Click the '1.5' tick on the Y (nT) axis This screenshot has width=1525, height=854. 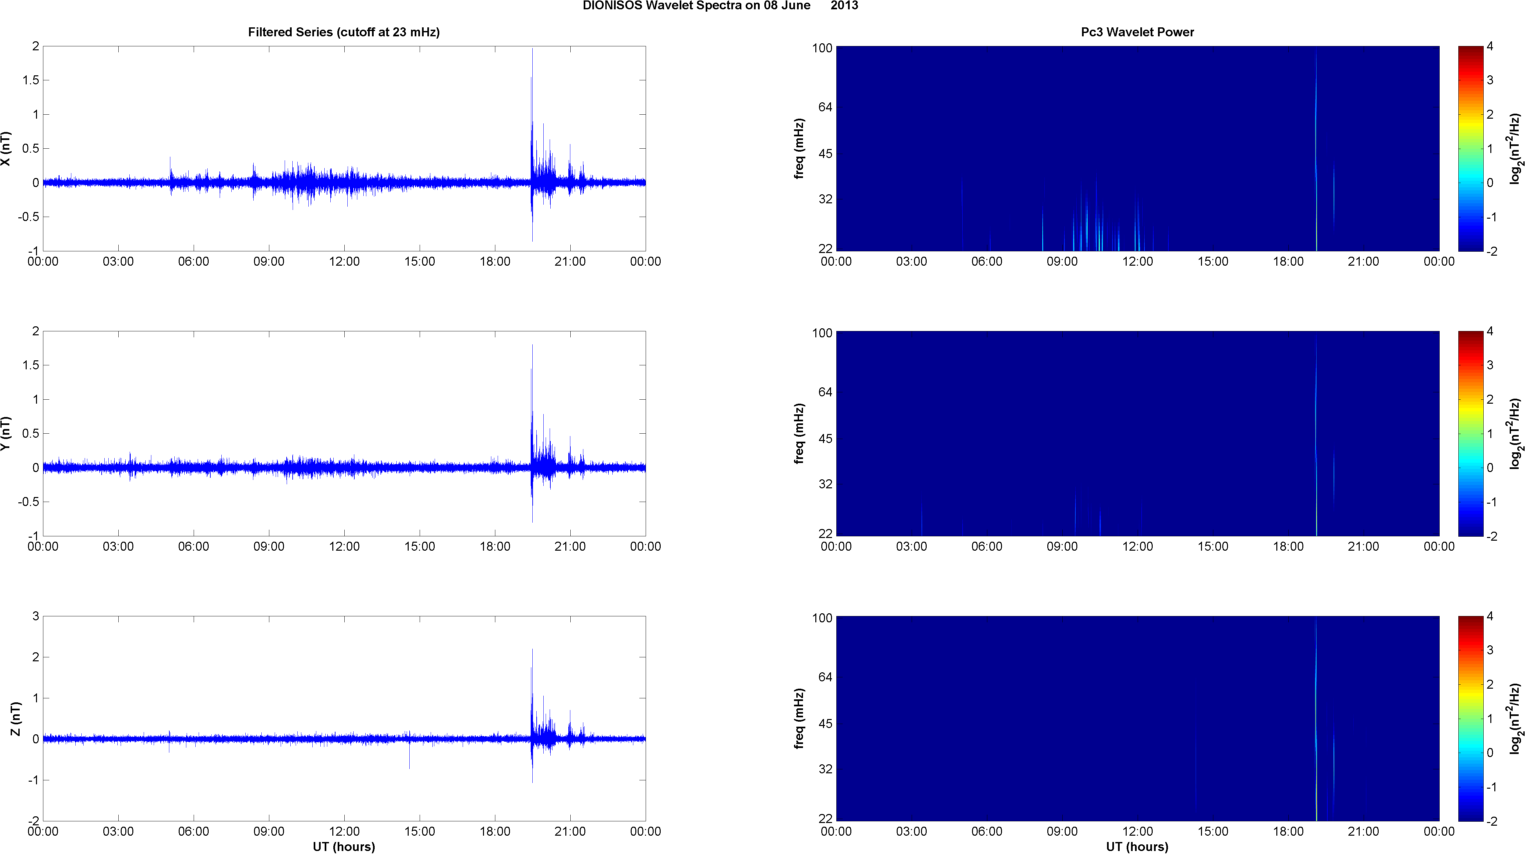click(31, 365)
